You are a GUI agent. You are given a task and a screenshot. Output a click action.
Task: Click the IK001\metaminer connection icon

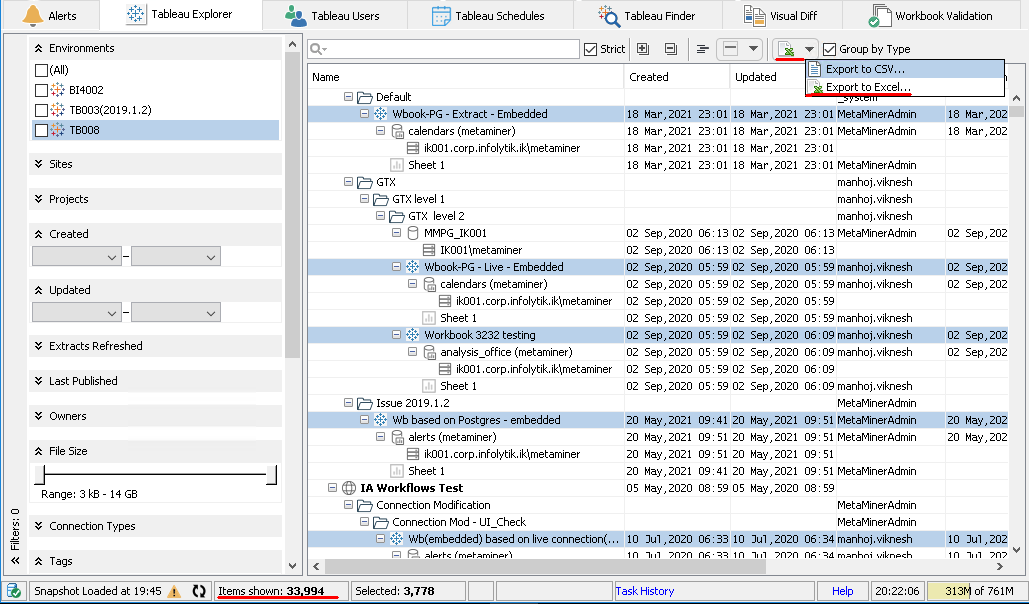[x=429, y=250]
